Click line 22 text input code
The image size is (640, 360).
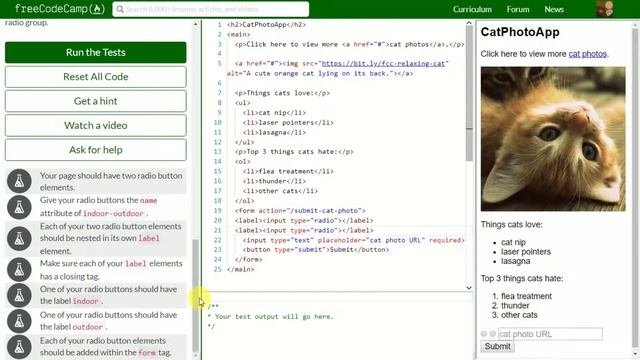click(x=353, y=240)
